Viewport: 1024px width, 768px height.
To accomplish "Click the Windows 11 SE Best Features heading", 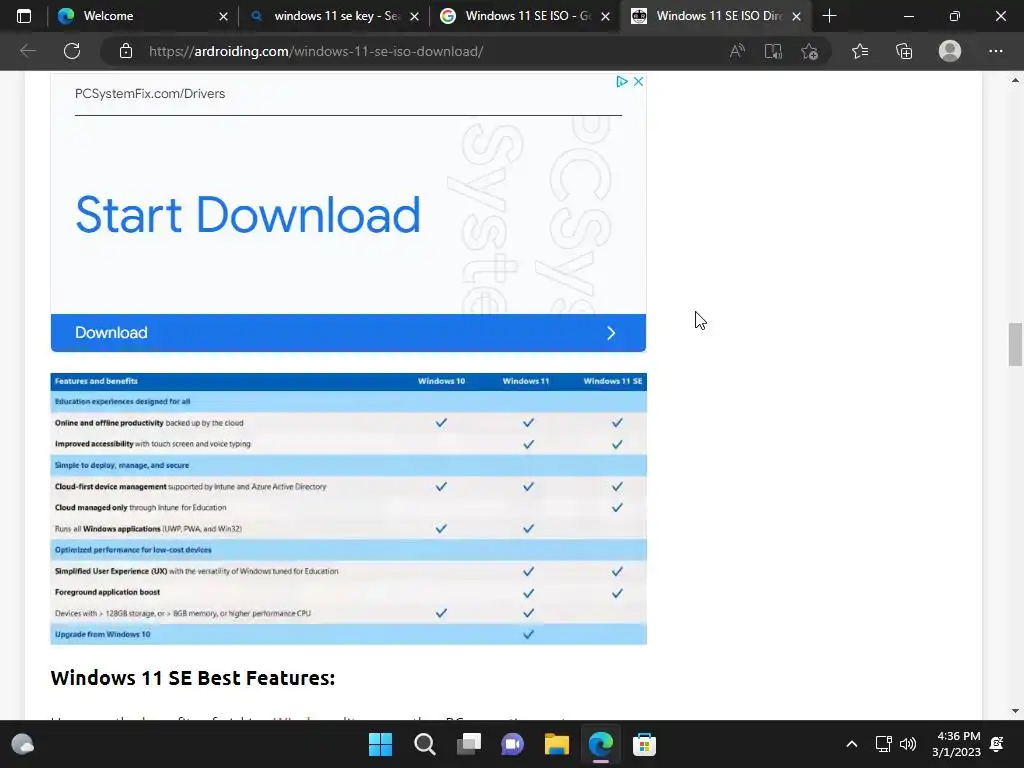I will [x=193, y=678].
